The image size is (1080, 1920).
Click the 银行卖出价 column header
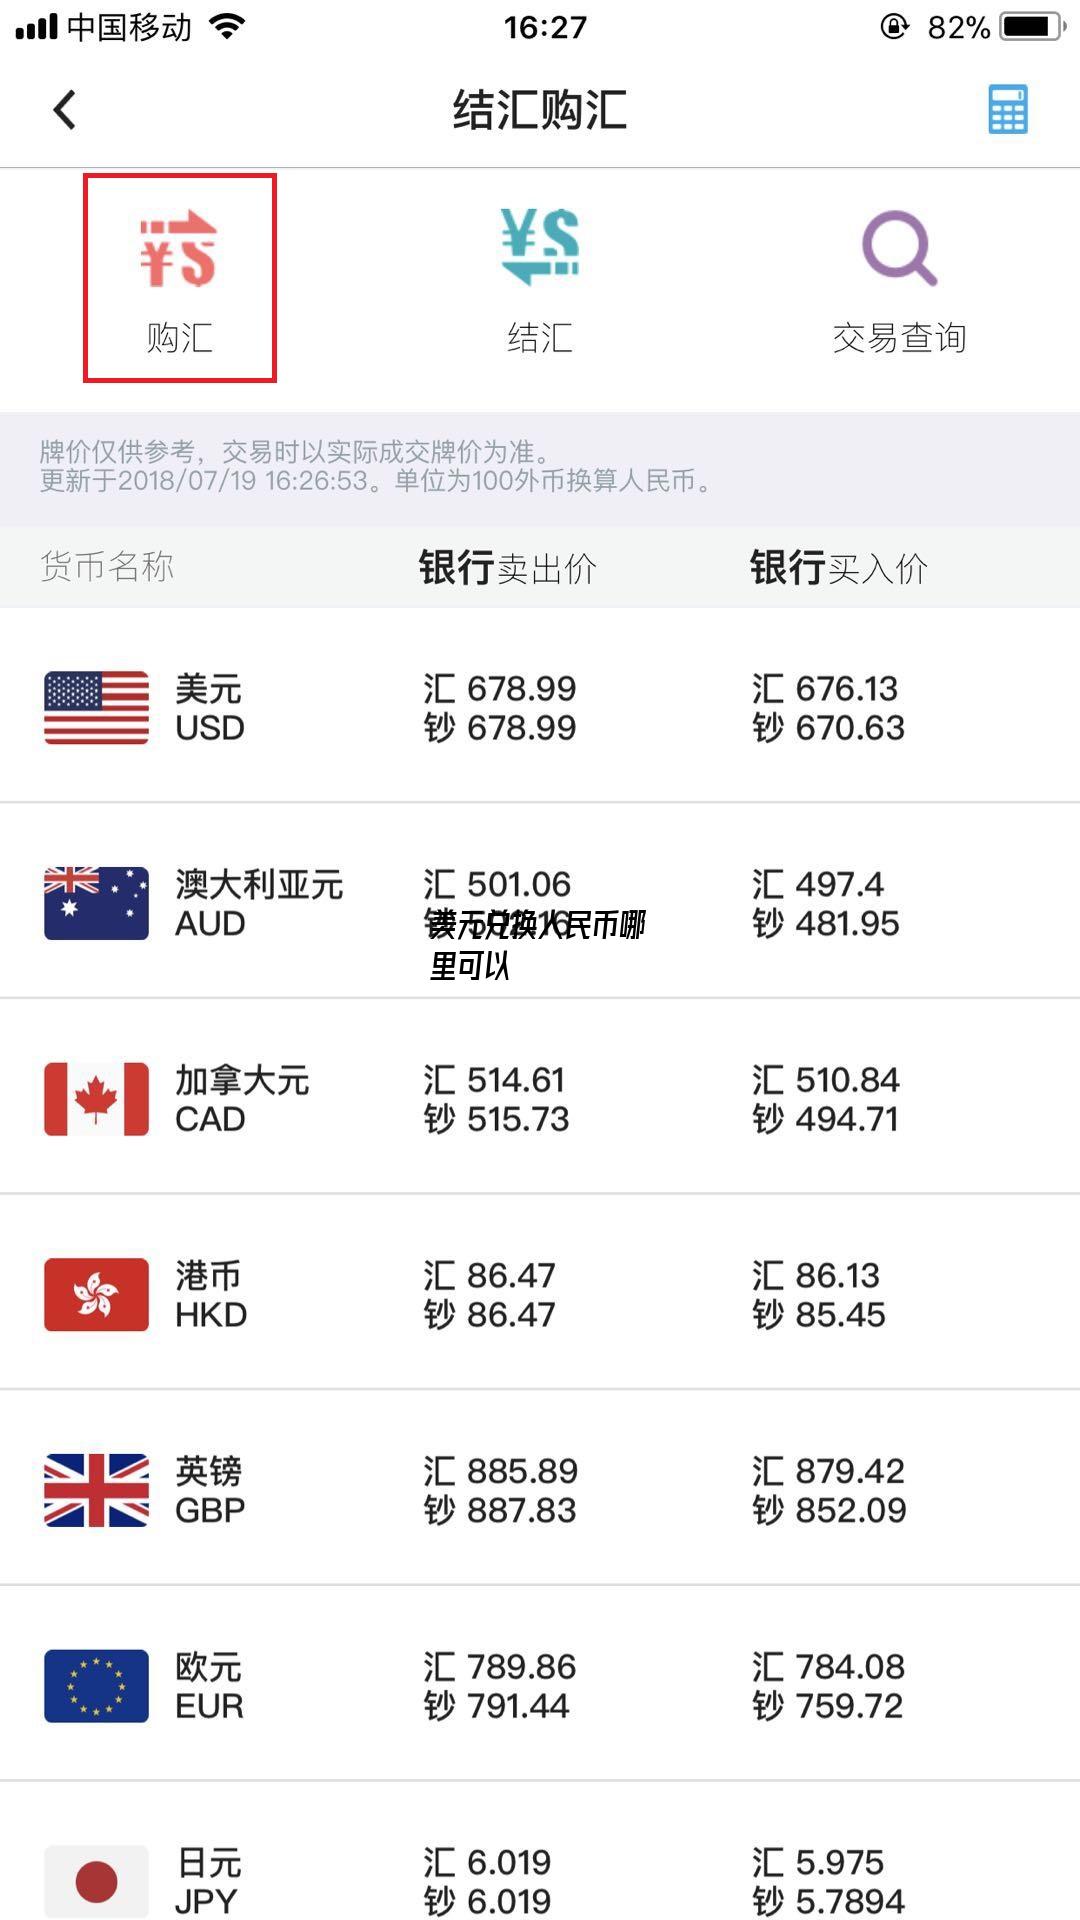507,568
